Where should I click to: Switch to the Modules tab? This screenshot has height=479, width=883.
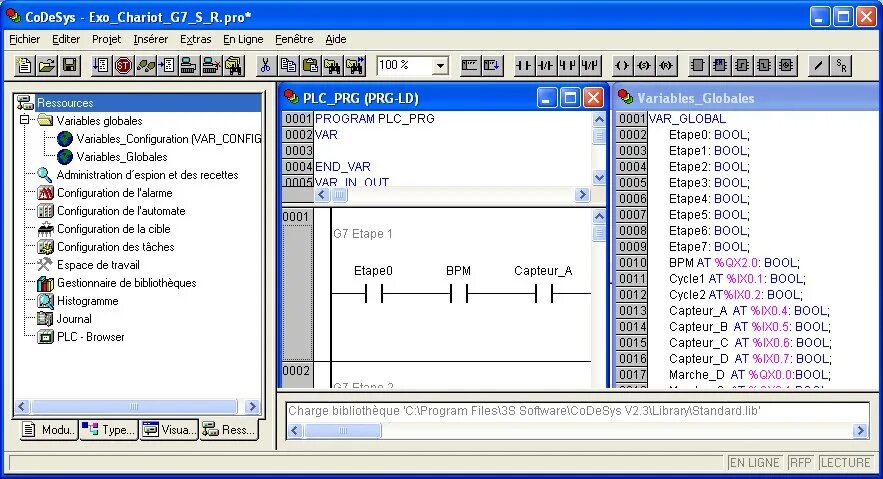click(48, 430)
